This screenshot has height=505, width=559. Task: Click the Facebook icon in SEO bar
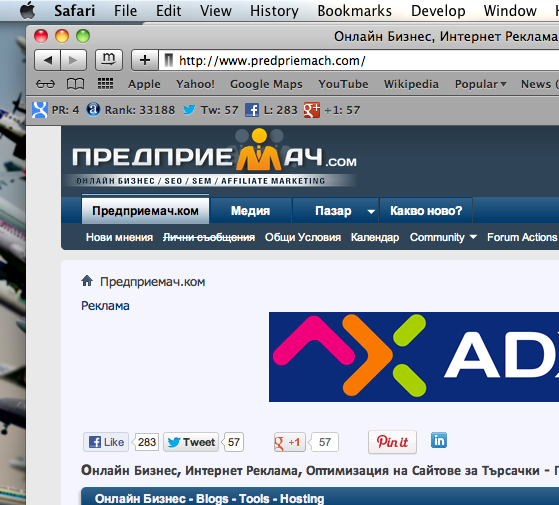252,110
